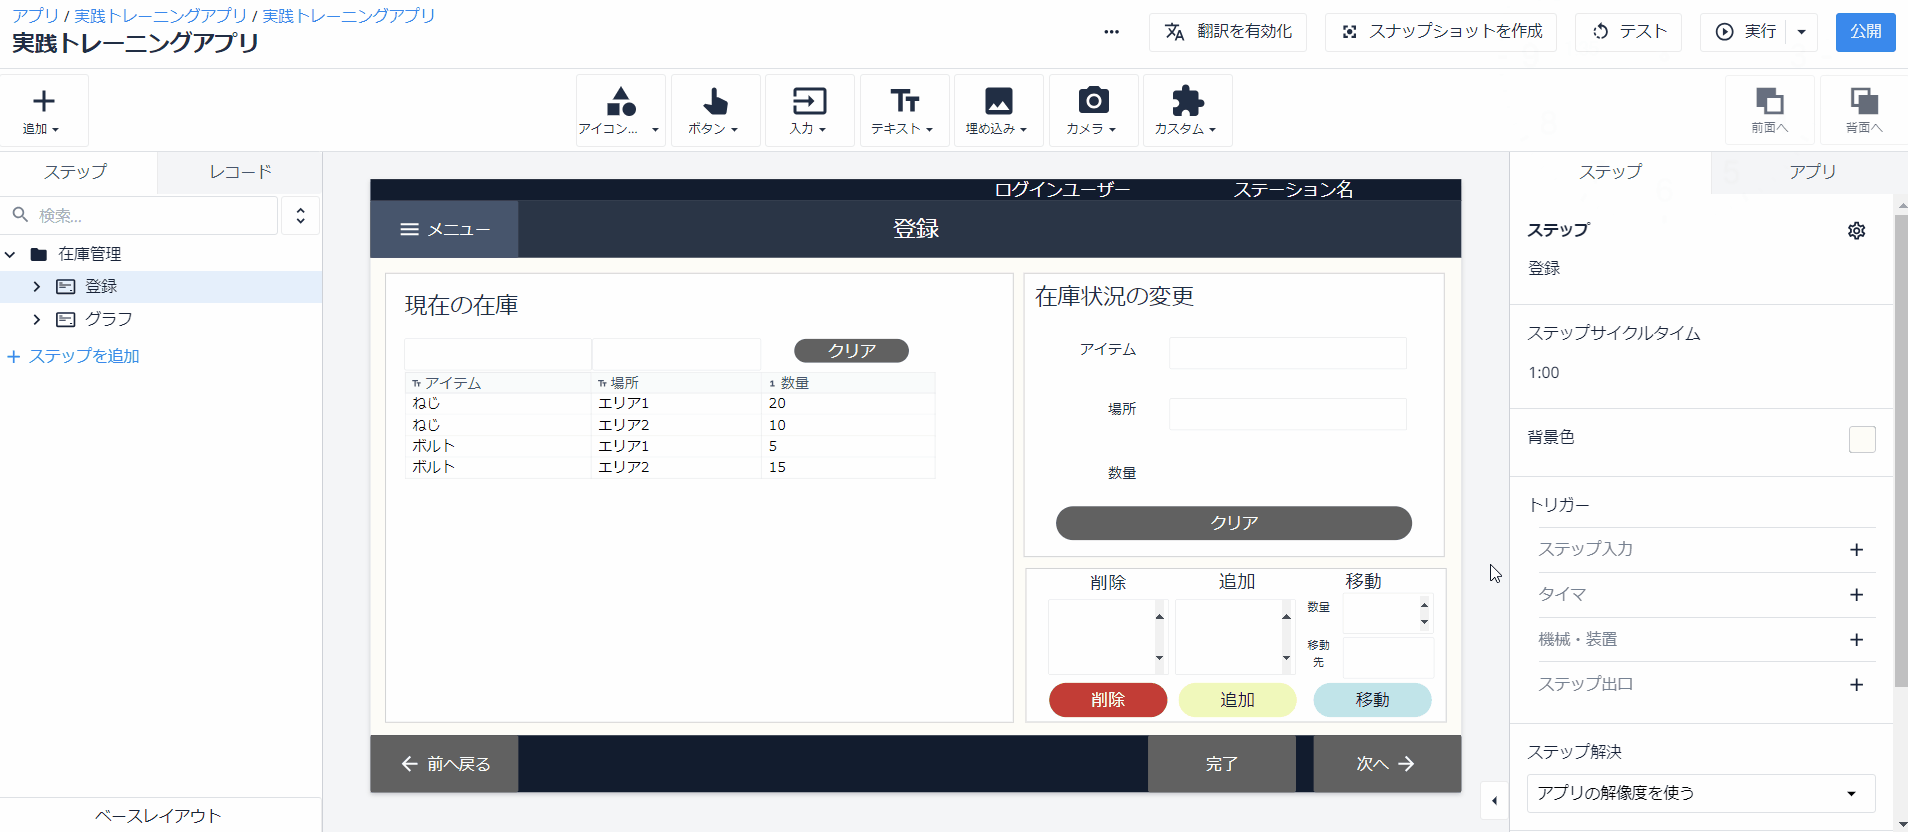1908x832 pixels.
Task: Click the テスト button
Action: tap(1628, 32)
